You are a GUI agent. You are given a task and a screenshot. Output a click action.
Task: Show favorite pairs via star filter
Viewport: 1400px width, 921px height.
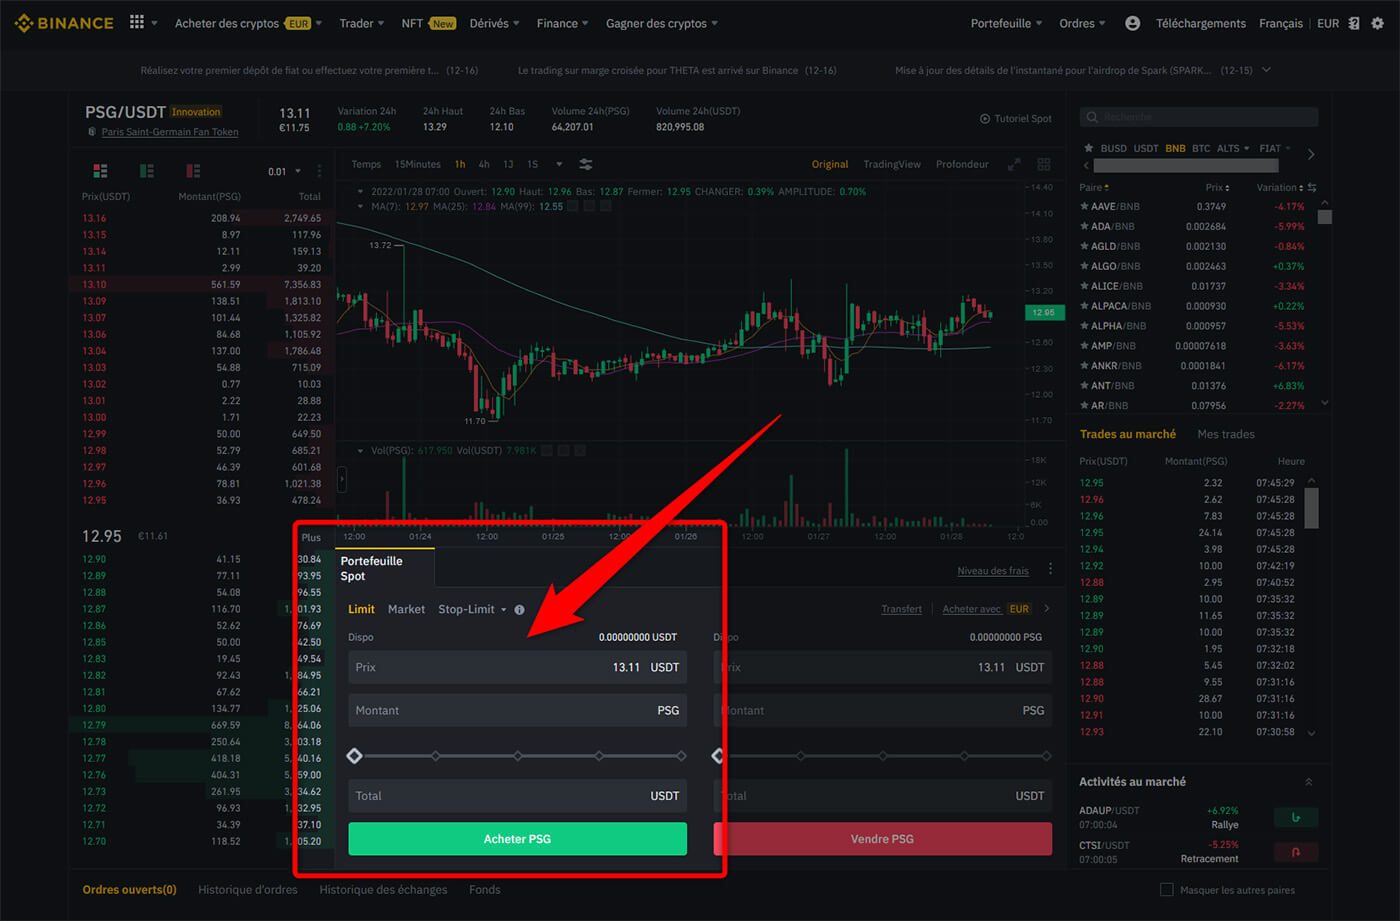pyautogui.click(x=1087, y=148)
